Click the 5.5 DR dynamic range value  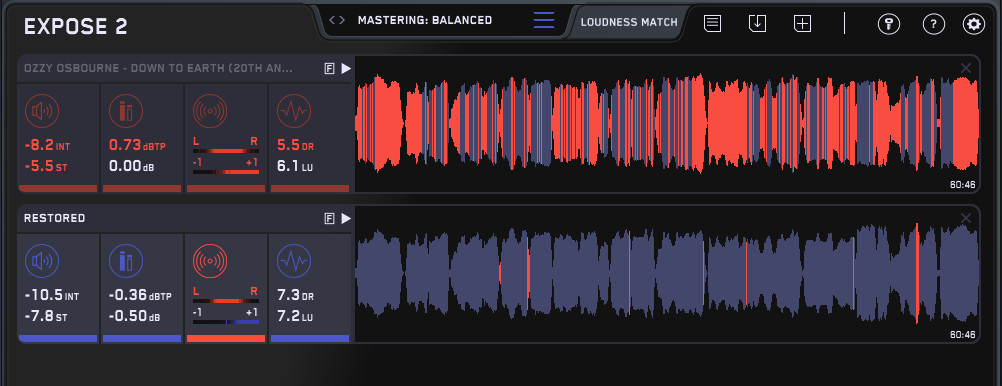(x=295, y=146)
